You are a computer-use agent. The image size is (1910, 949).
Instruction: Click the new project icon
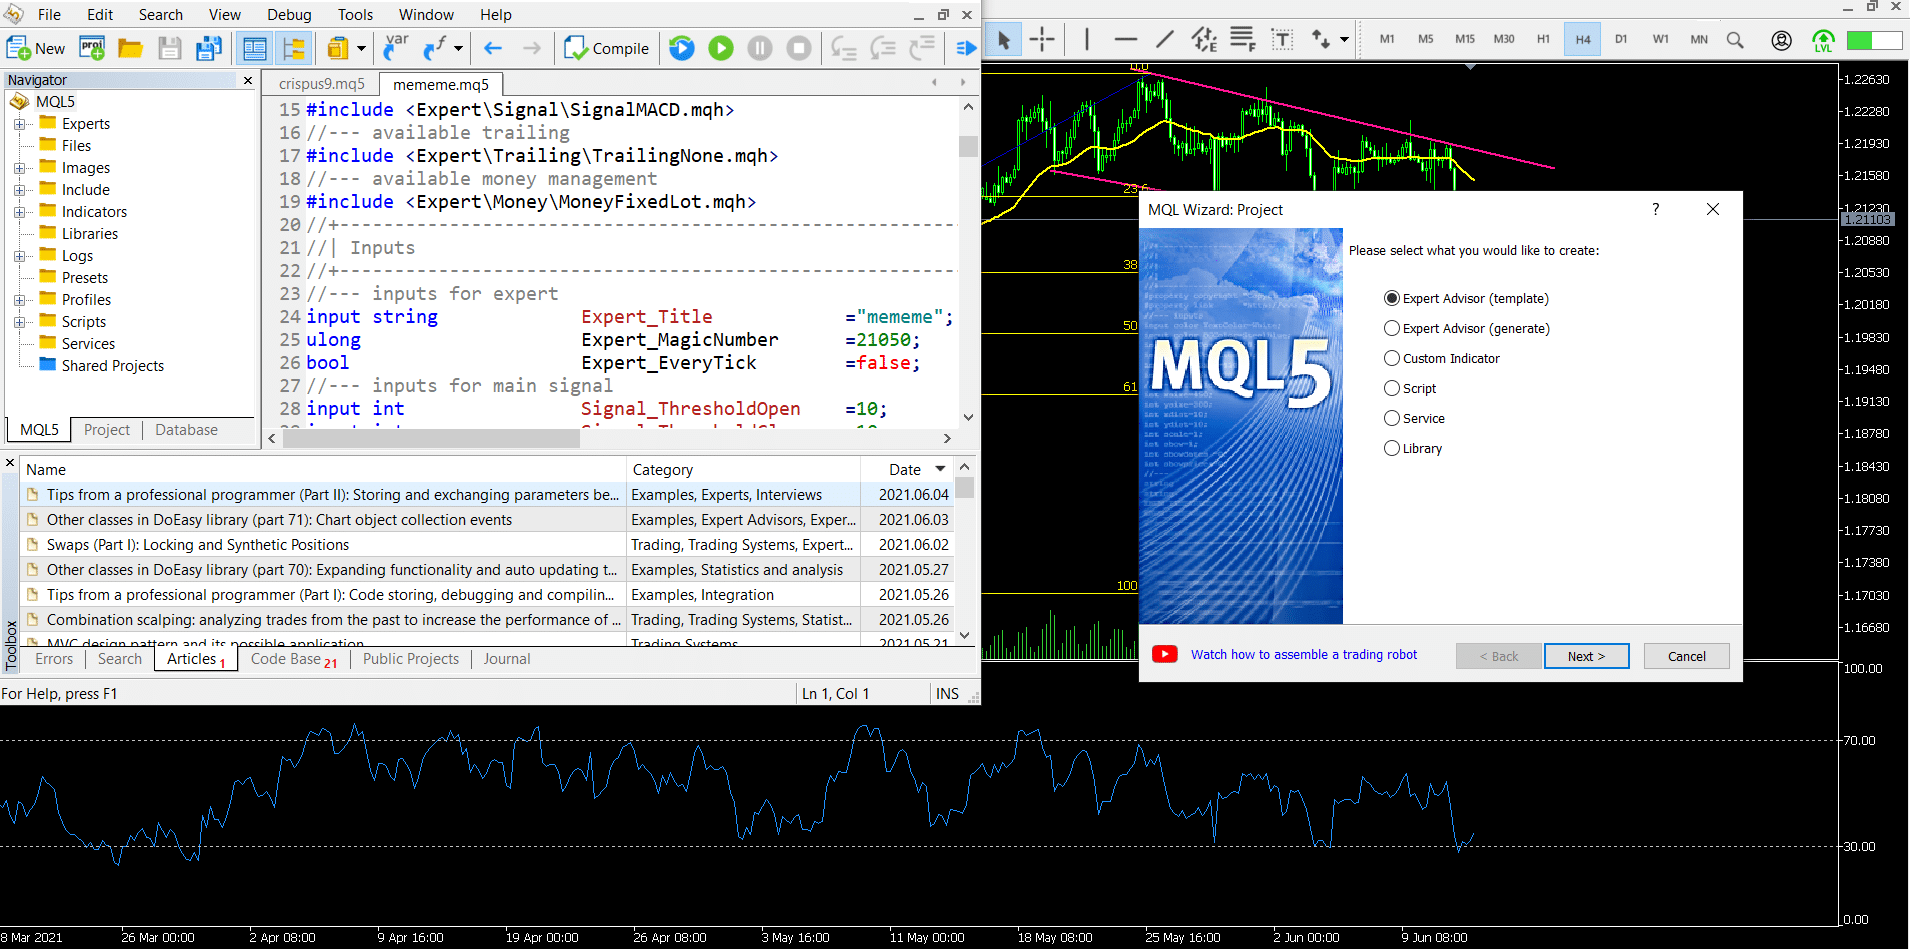pyautogui.click(x=92, y=48)
